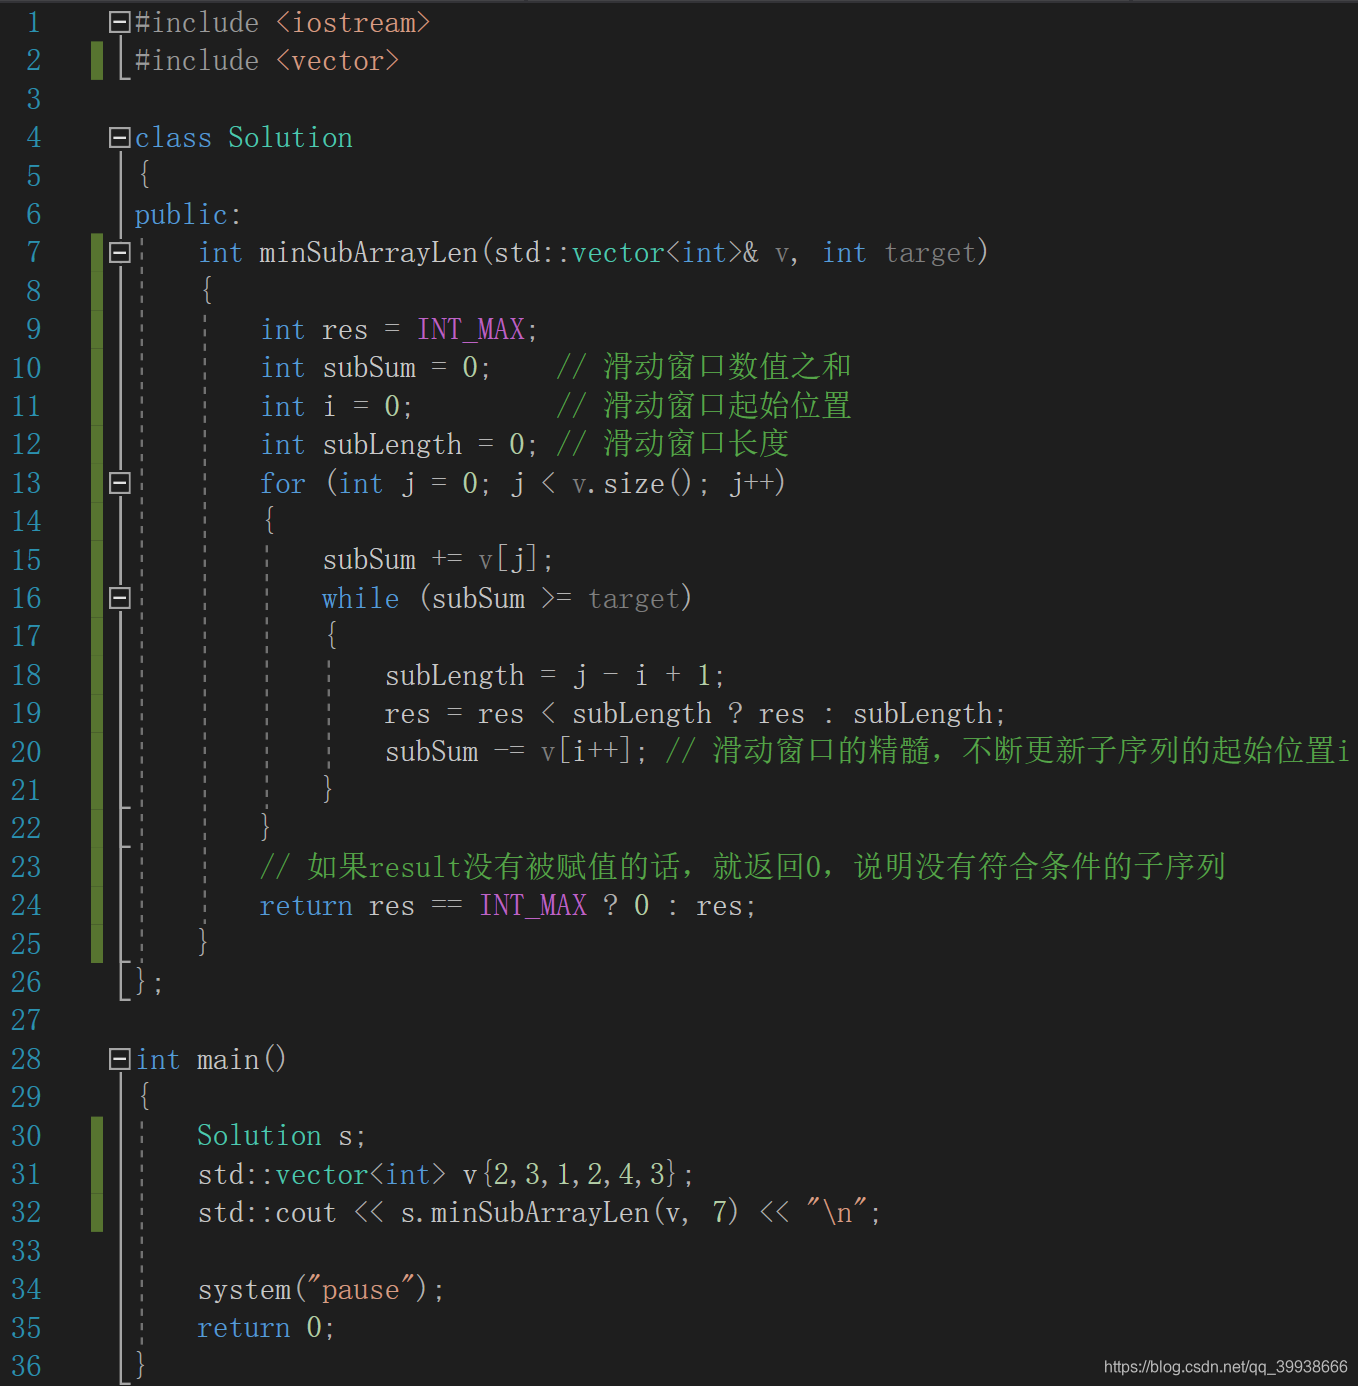Collapse the int main() fold marker
The width and height of the screenshot is (1358, 1386).
pos(120,1059)
